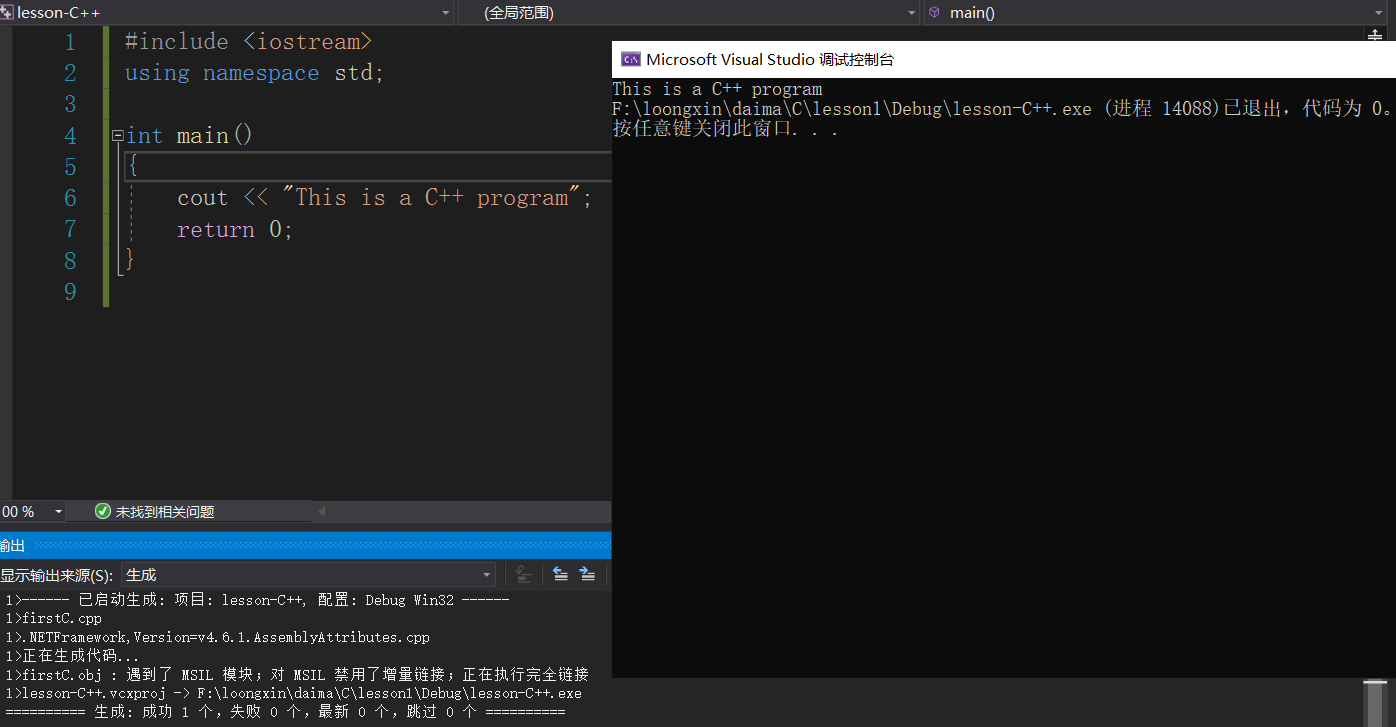This screenshot has width=1396, height=727.
Task: Click line number 3 in the gutter
Action: click(70, 104)
